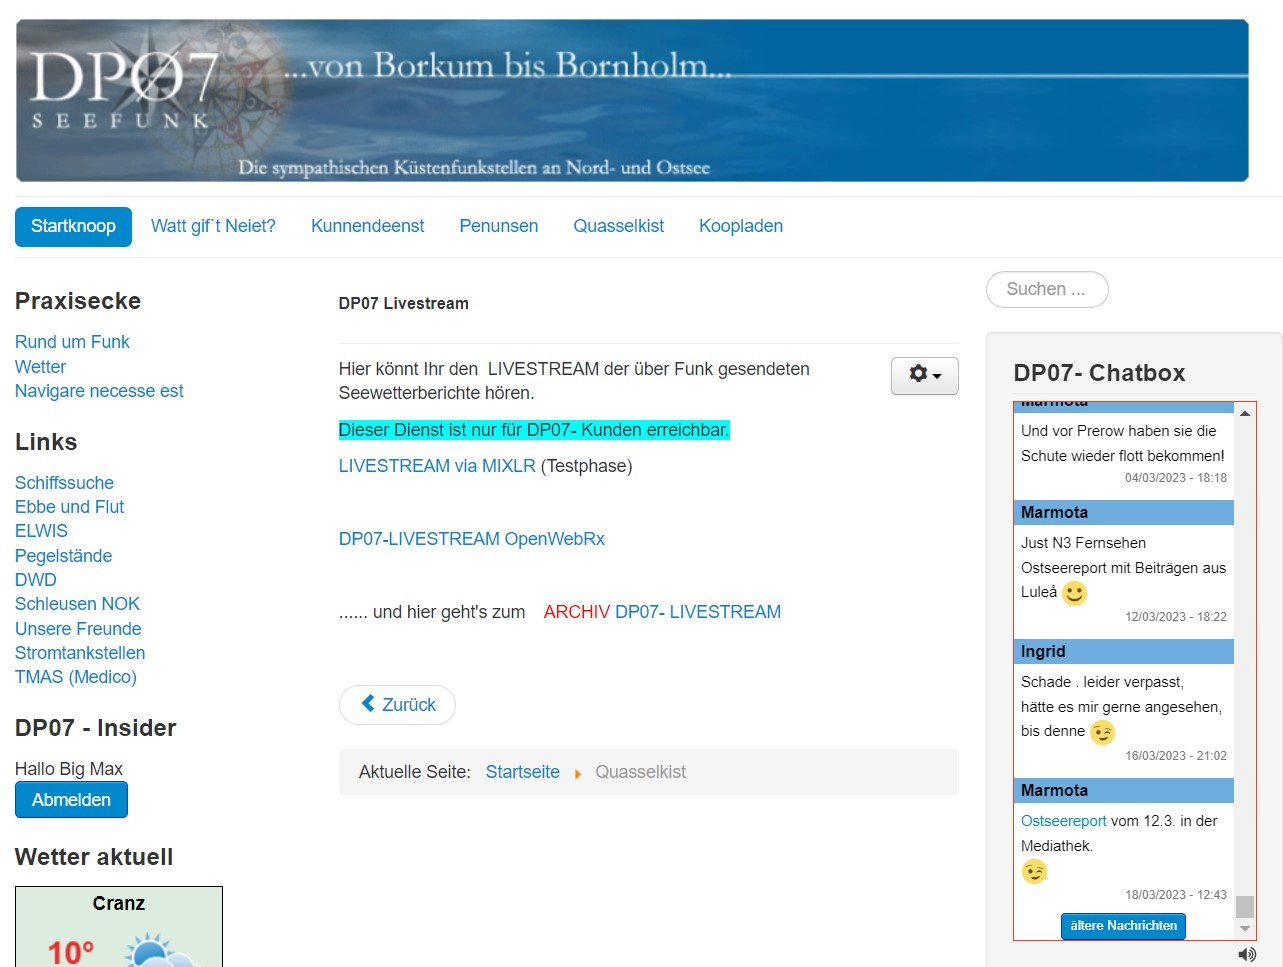Click the orange breadcrumb arrow separator
Screen dimensions: 1283x967
coord(578,773)
